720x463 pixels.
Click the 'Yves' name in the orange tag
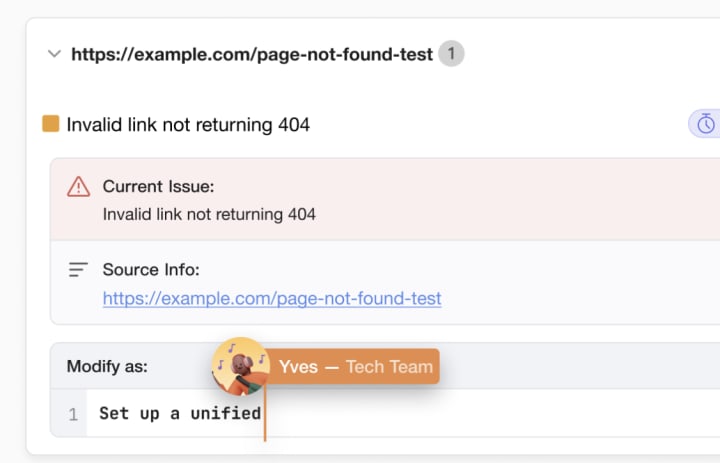[x=298, y=367]
